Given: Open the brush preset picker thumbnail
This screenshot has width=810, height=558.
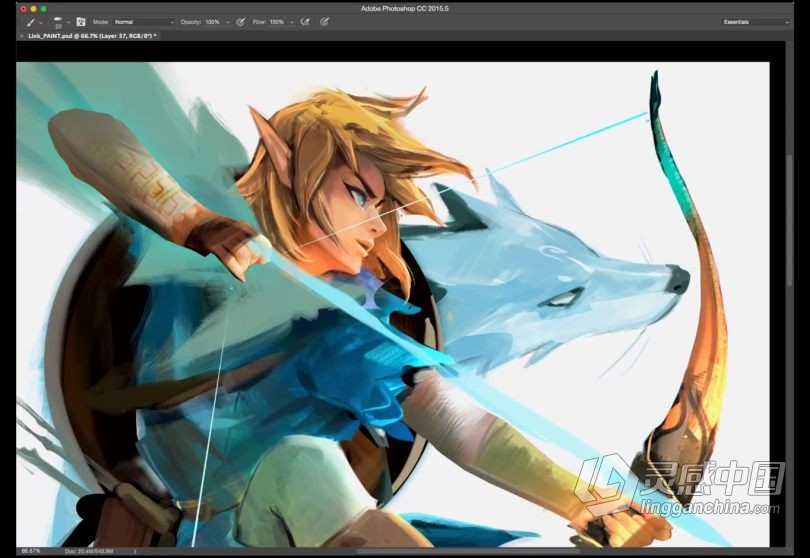Looking at the screenshot, I should click(x=58, y=21).
